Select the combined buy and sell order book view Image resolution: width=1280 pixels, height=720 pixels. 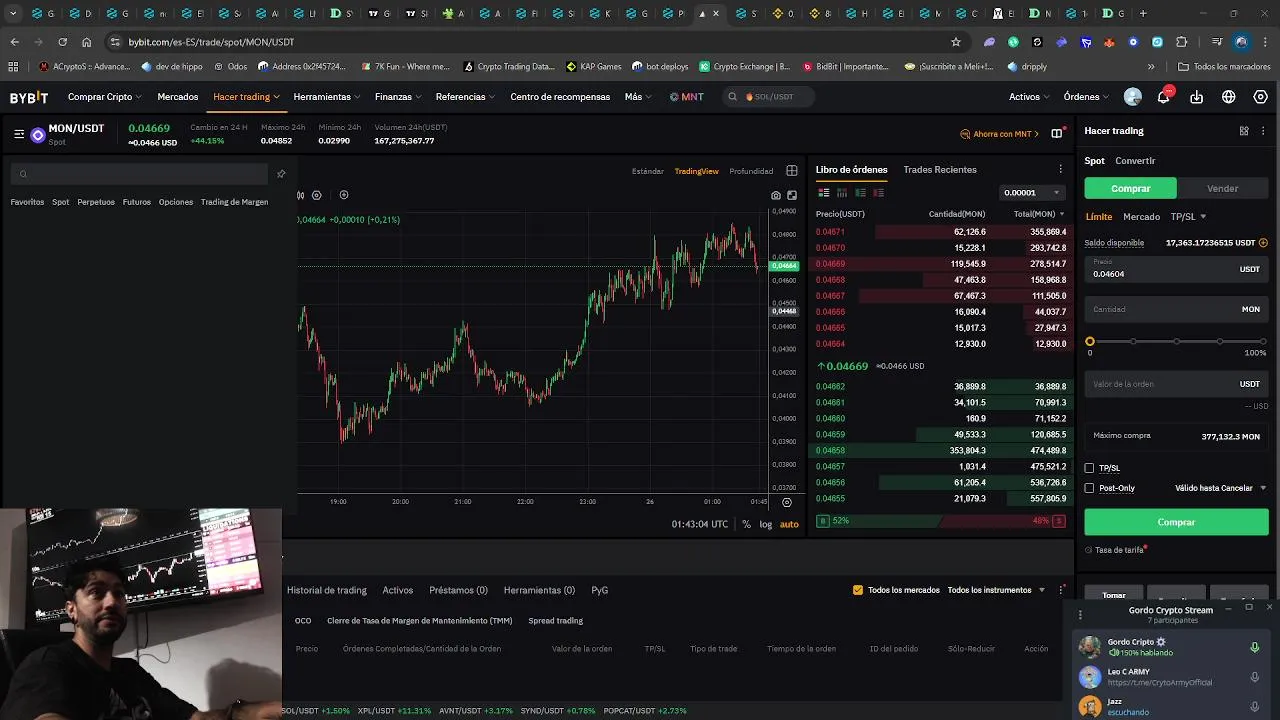click(x=824, y=193)
